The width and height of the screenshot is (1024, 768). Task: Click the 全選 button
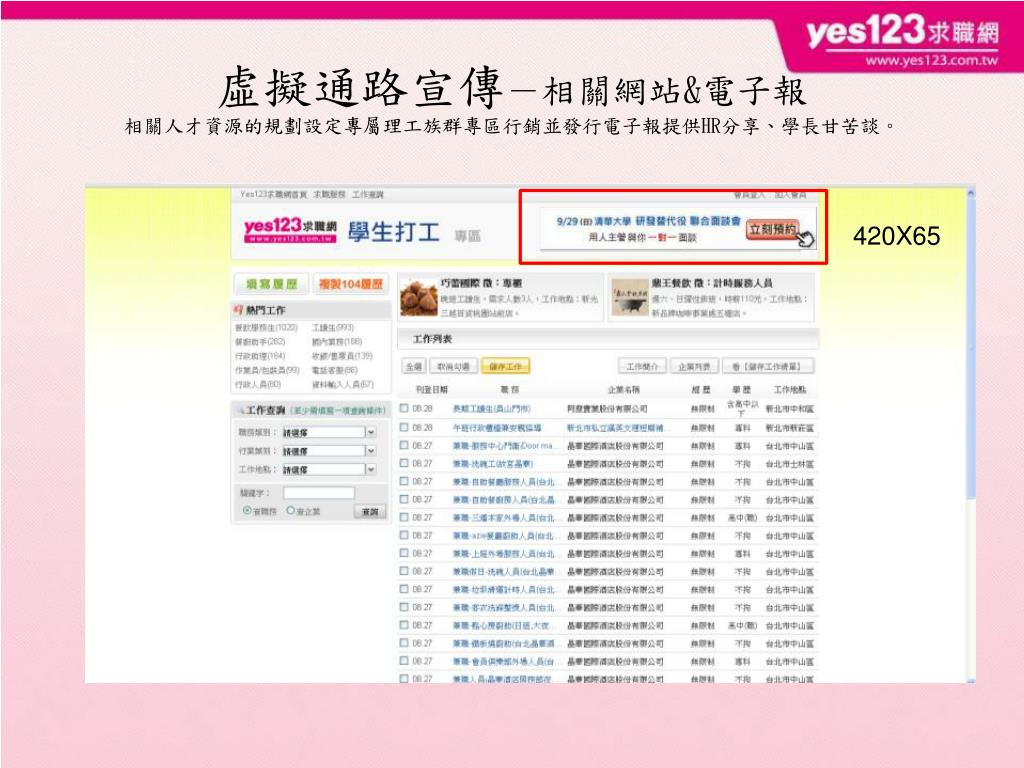413,366
